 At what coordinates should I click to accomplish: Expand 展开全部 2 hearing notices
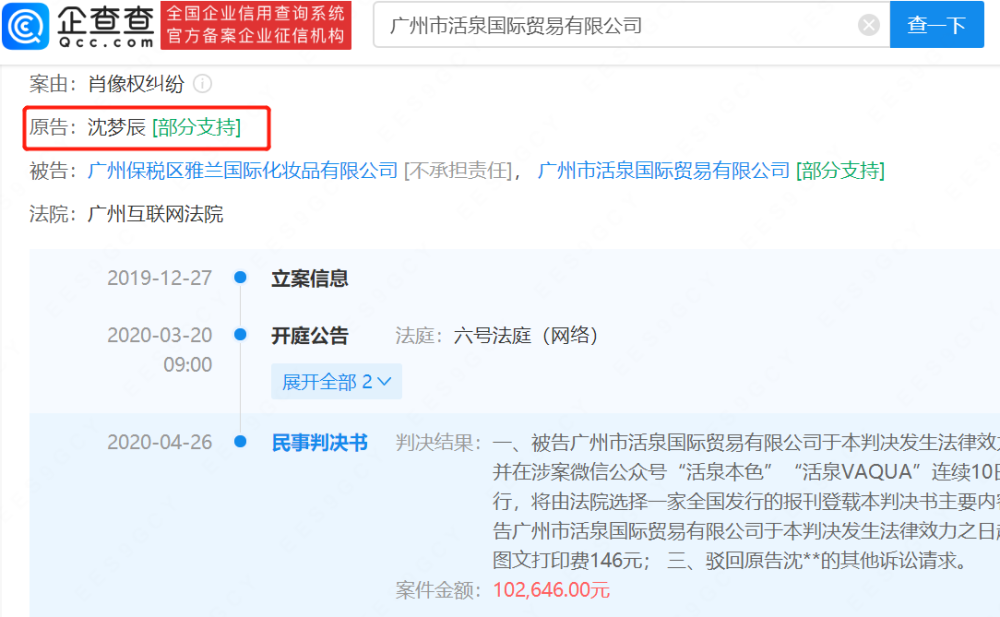click(x=336, y=382)
